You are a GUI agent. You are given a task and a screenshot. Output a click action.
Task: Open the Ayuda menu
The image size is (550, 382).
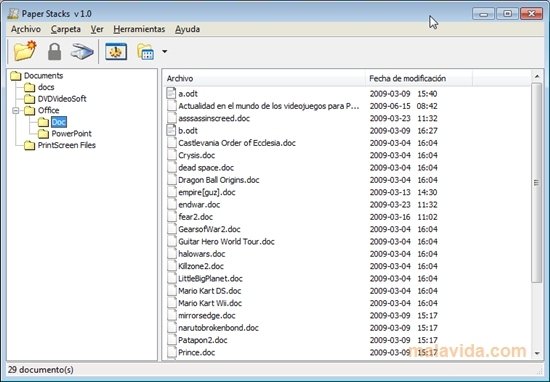[187, 29]
